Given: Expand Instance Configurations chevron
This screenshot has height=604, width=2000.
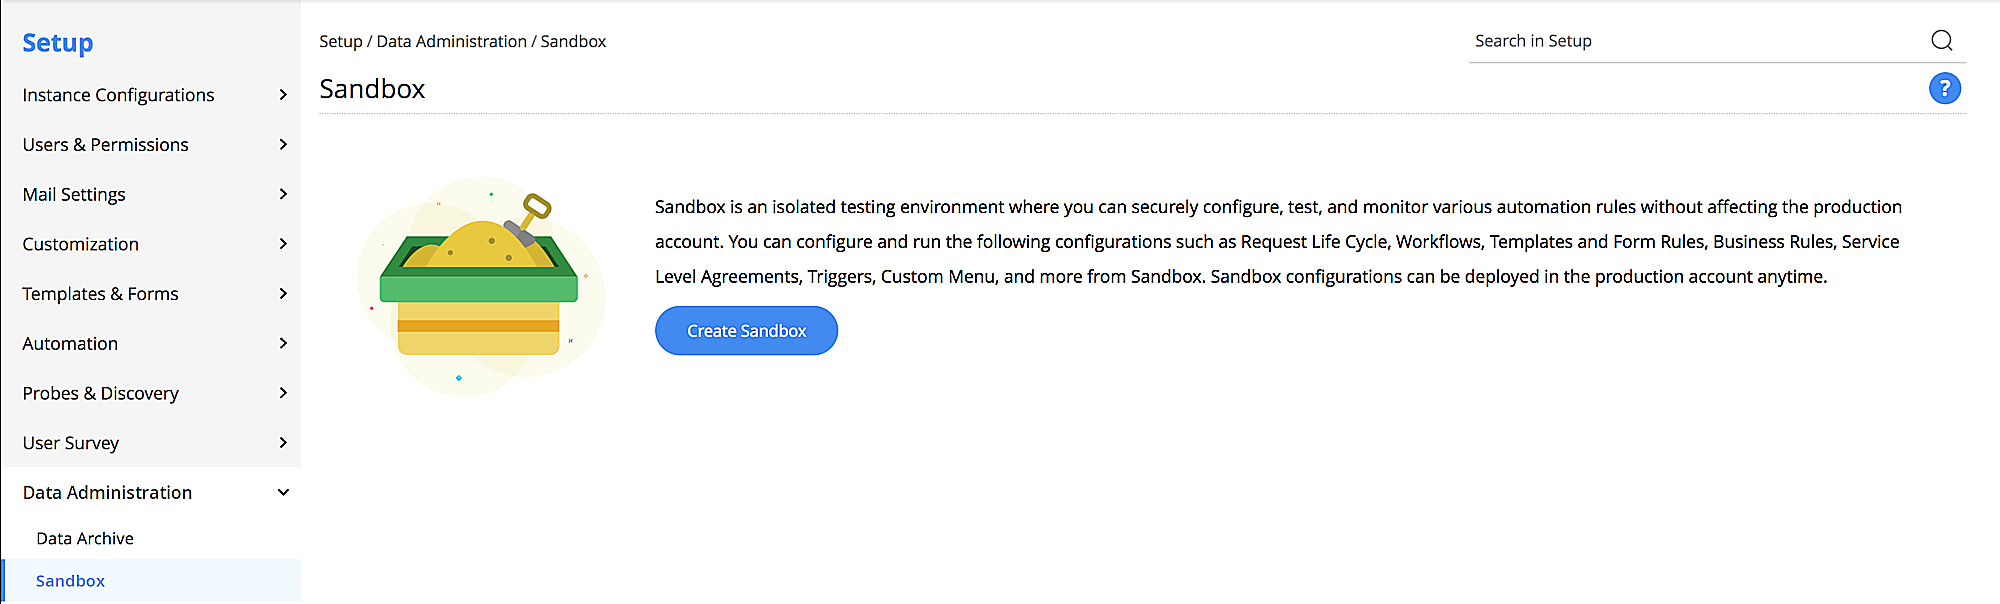Looking at the screenshot, I should coord(283,95).
